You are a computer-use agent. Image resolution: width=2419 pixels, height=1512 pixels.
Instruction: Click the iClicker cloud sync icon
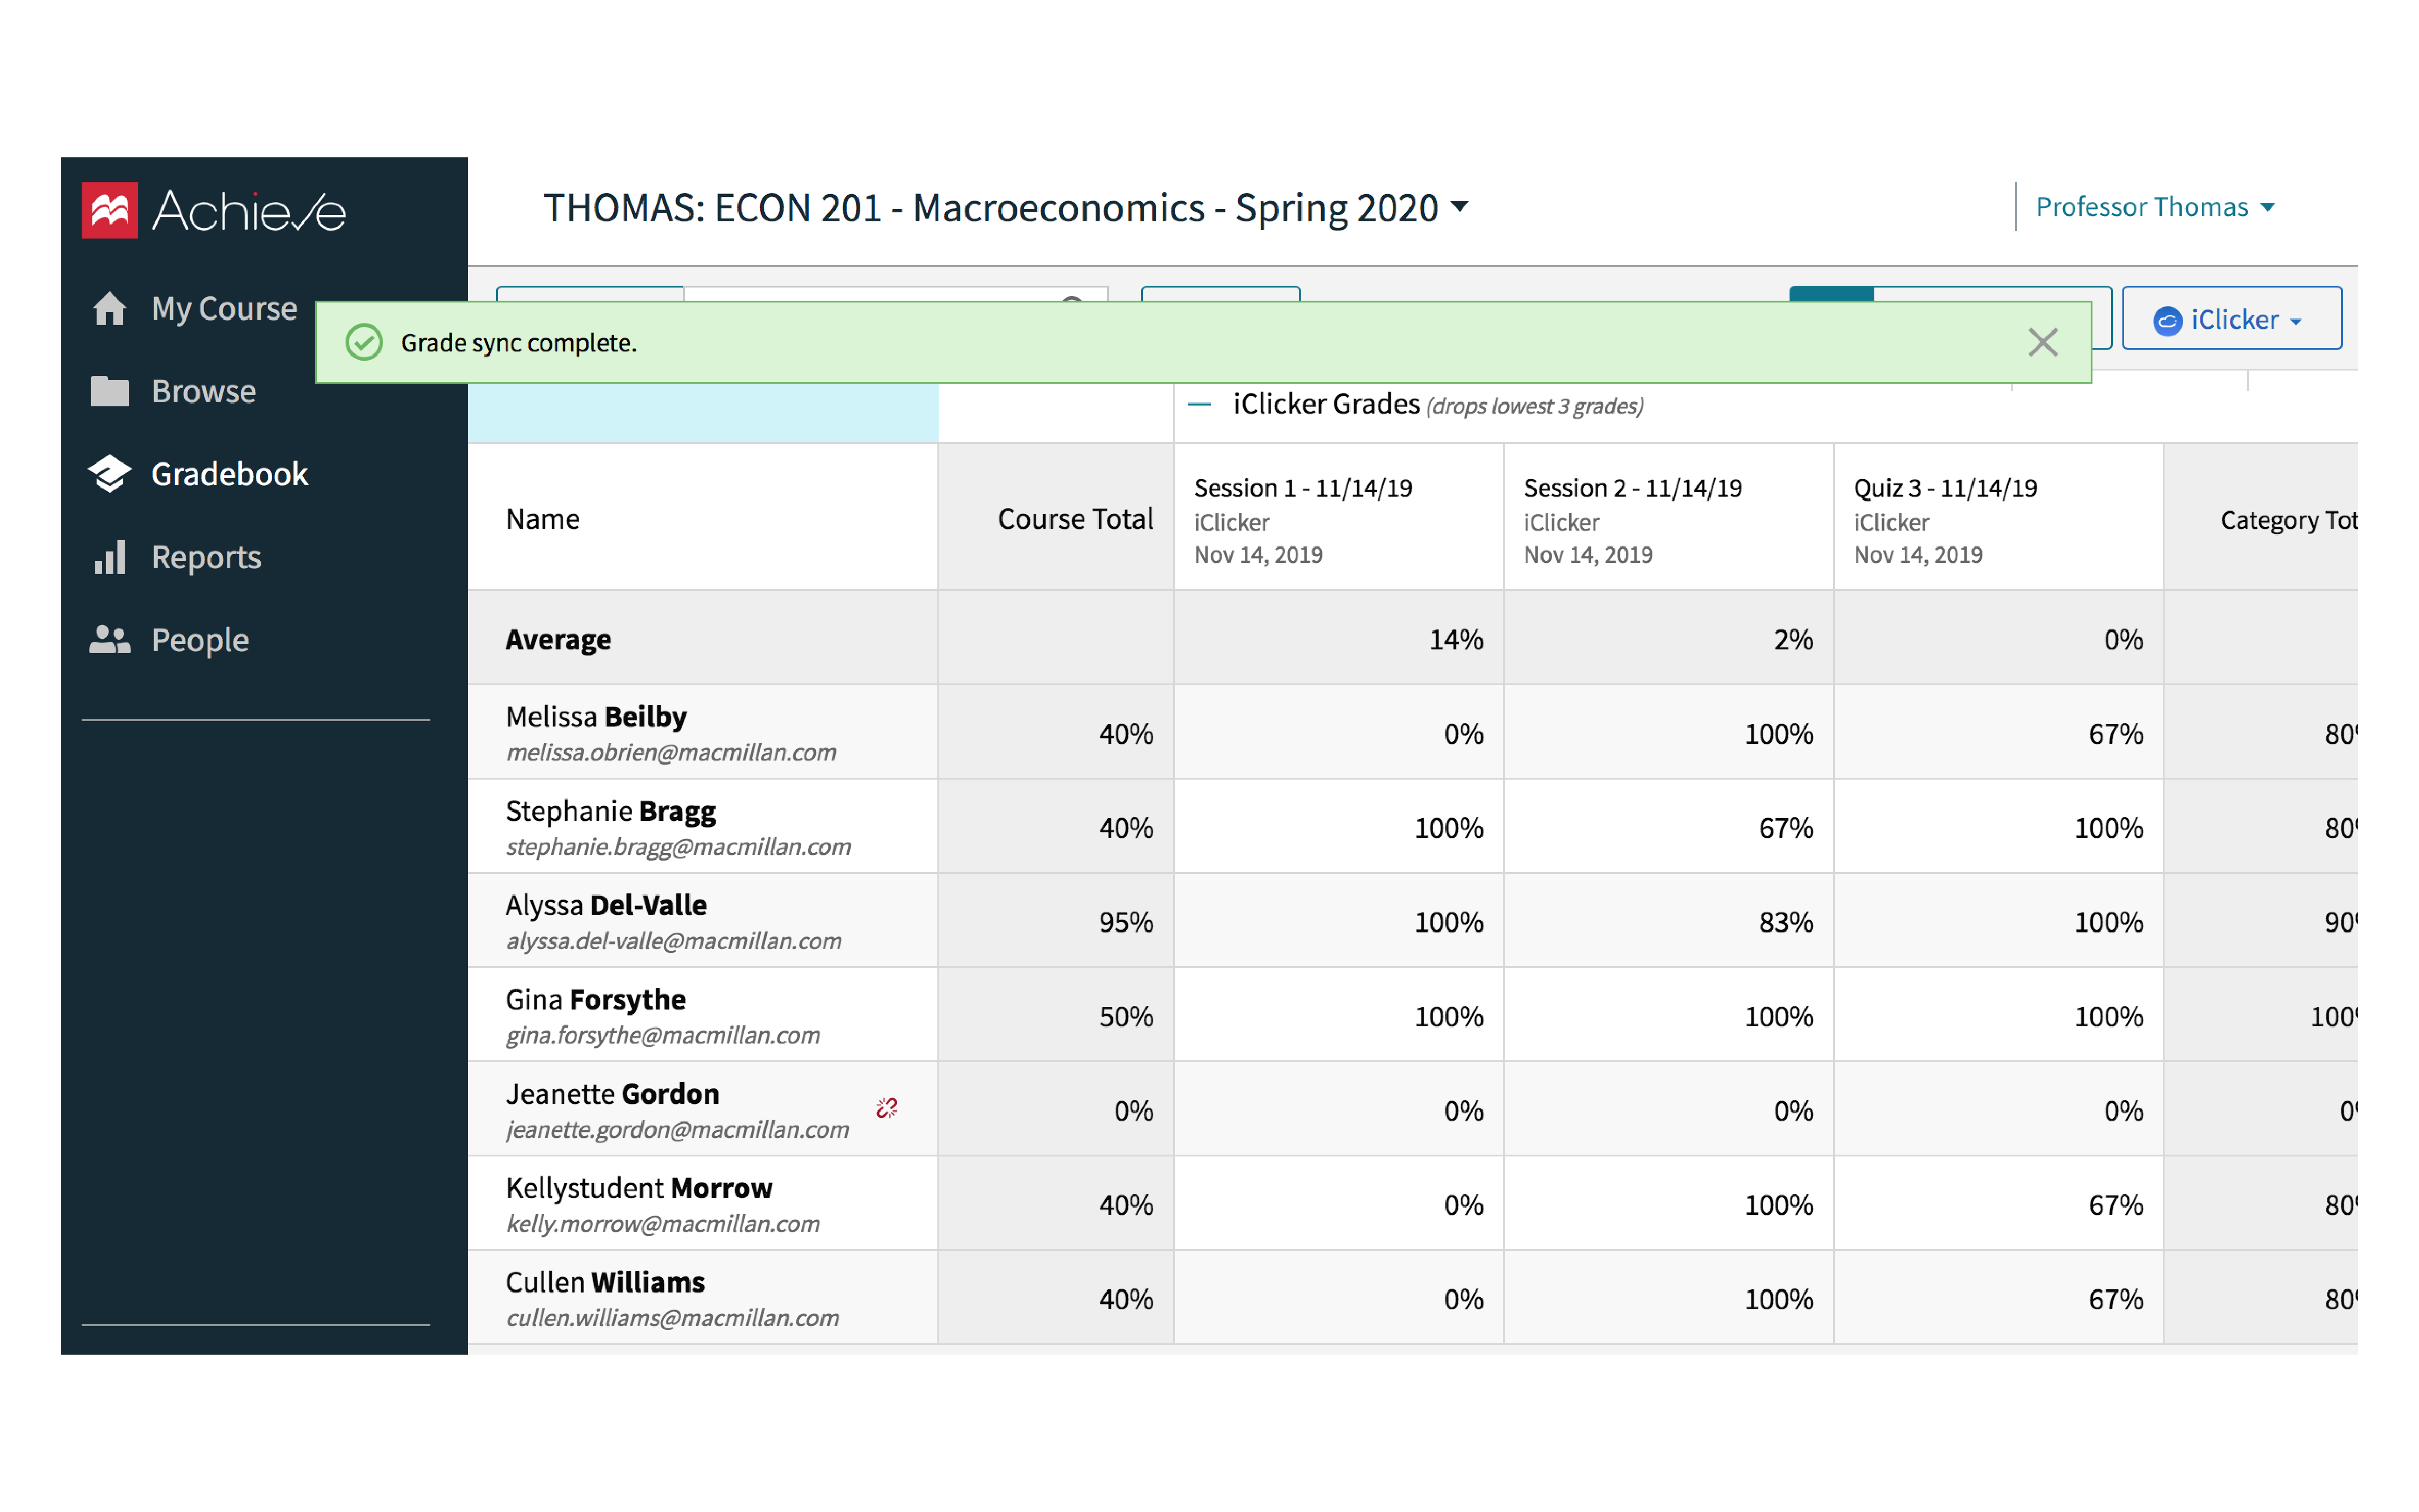(x=2166, y=321)
